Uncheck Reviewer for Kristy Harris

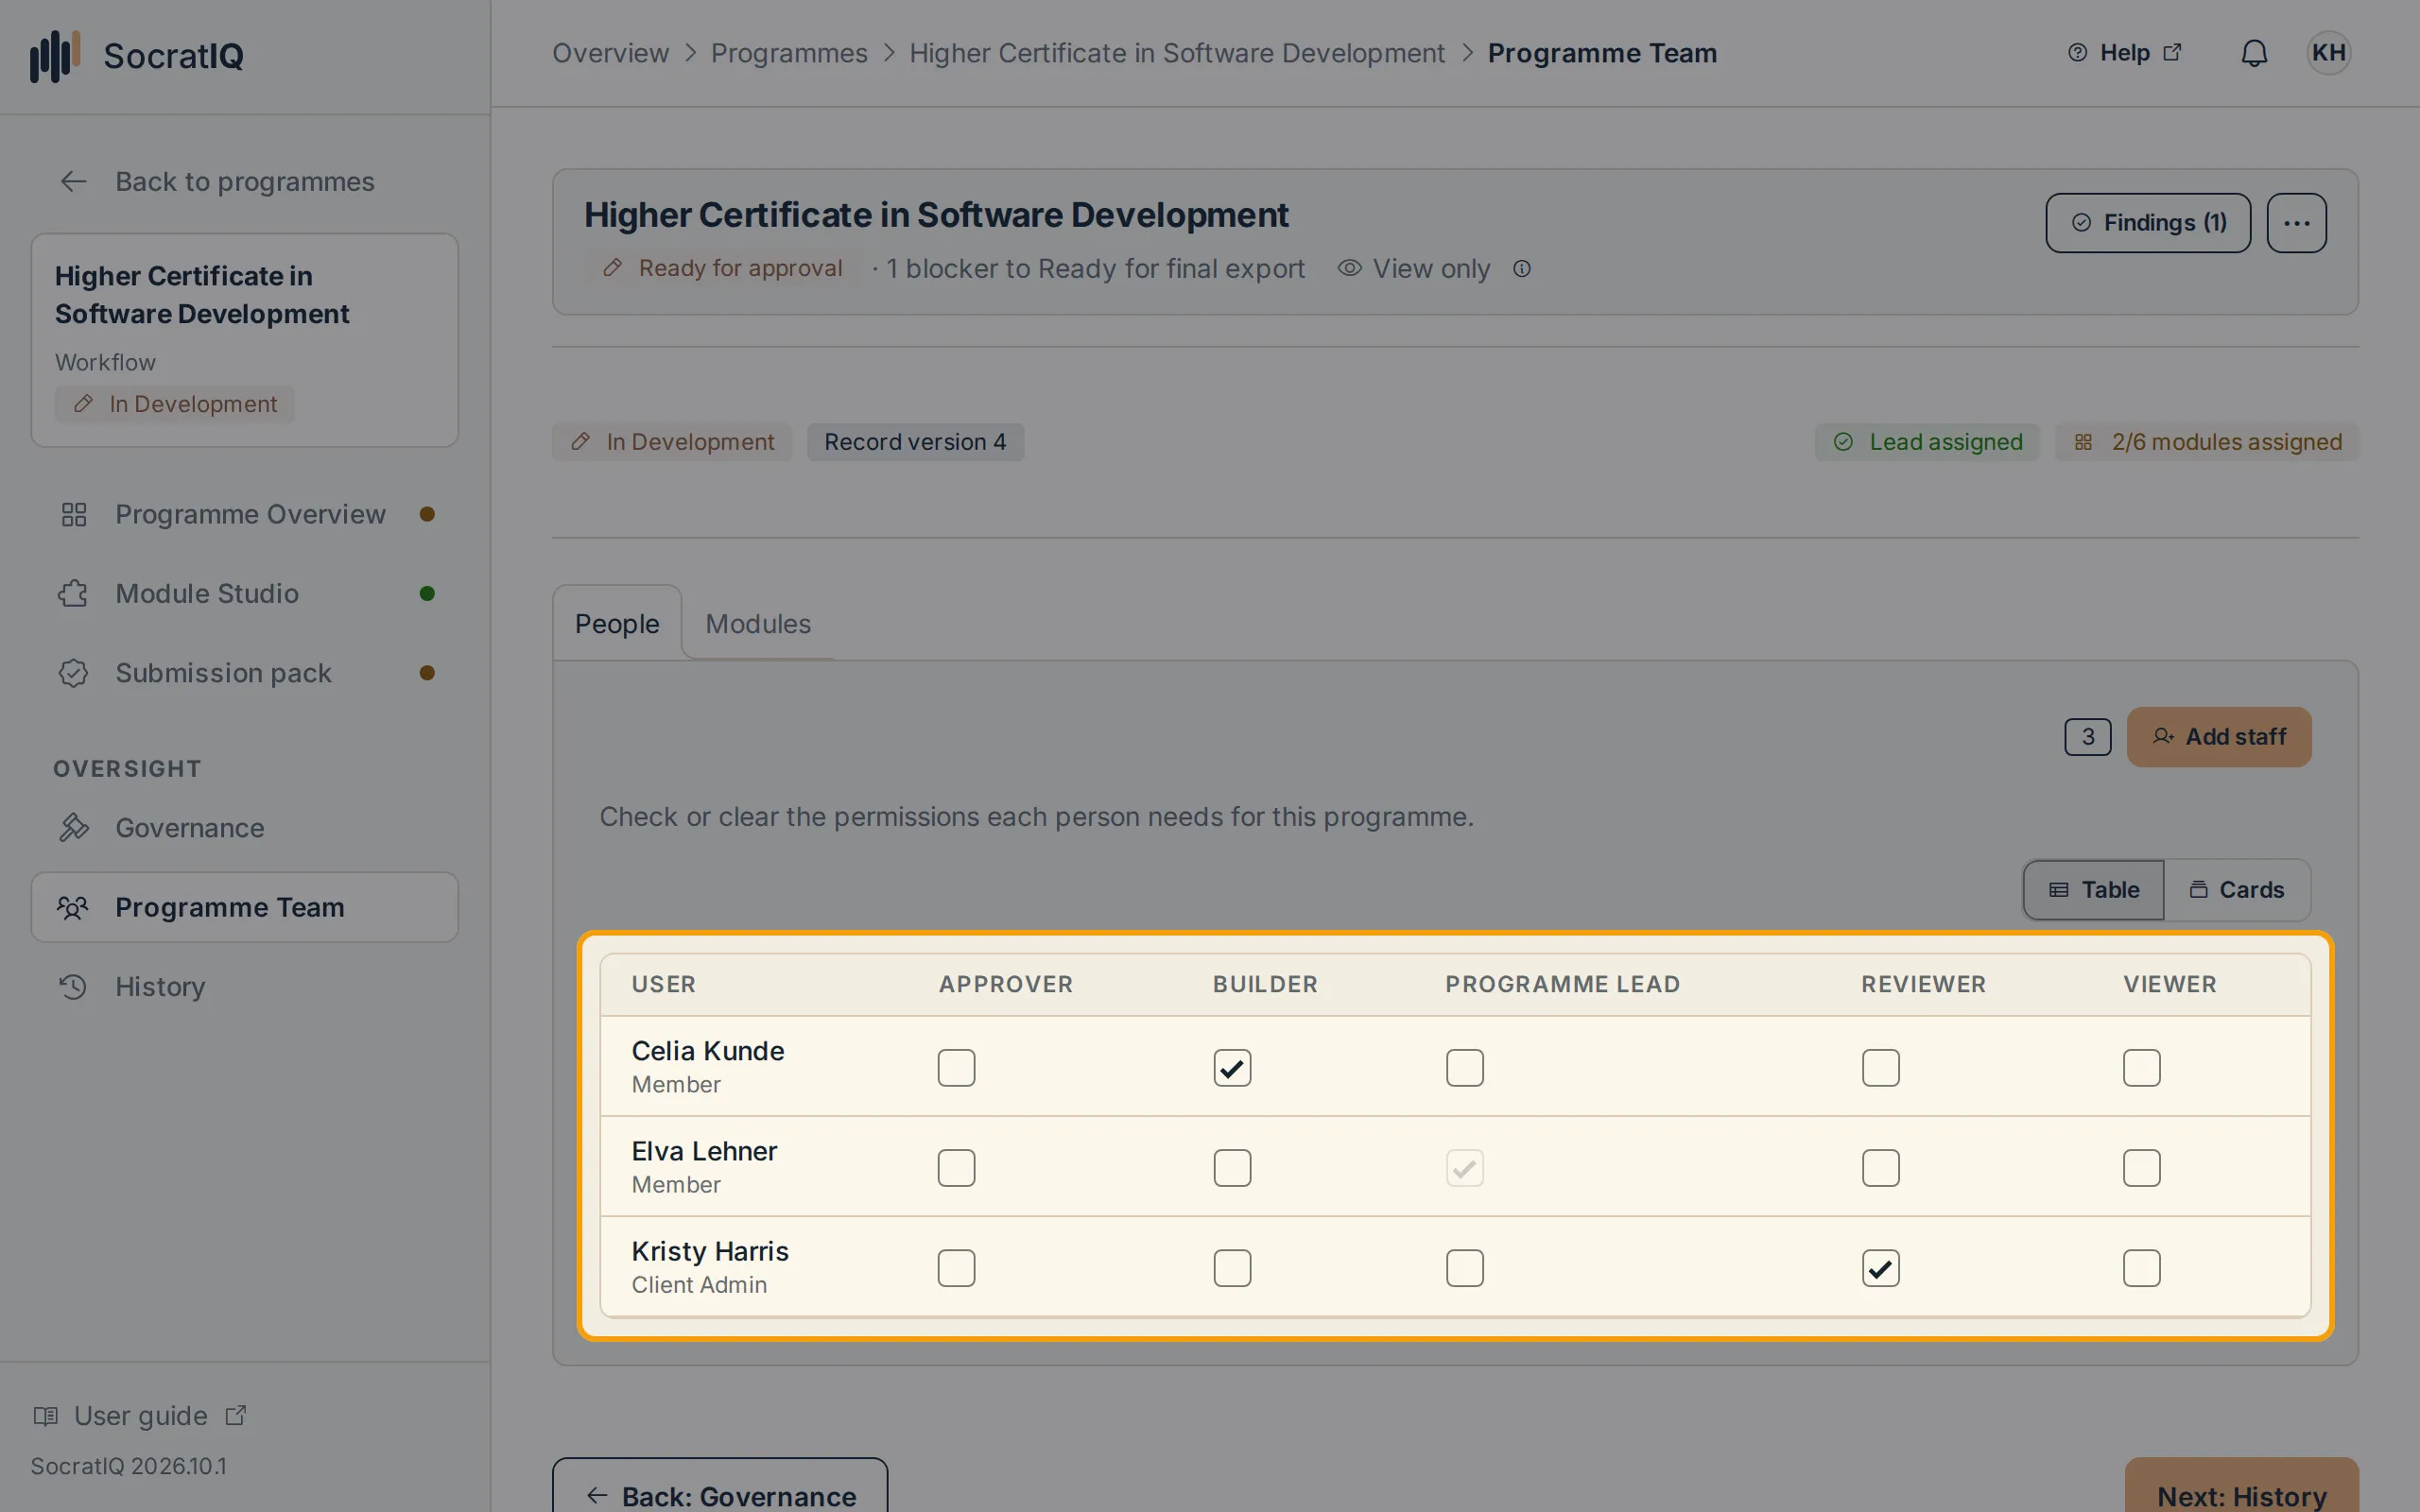(1880, 1268)
